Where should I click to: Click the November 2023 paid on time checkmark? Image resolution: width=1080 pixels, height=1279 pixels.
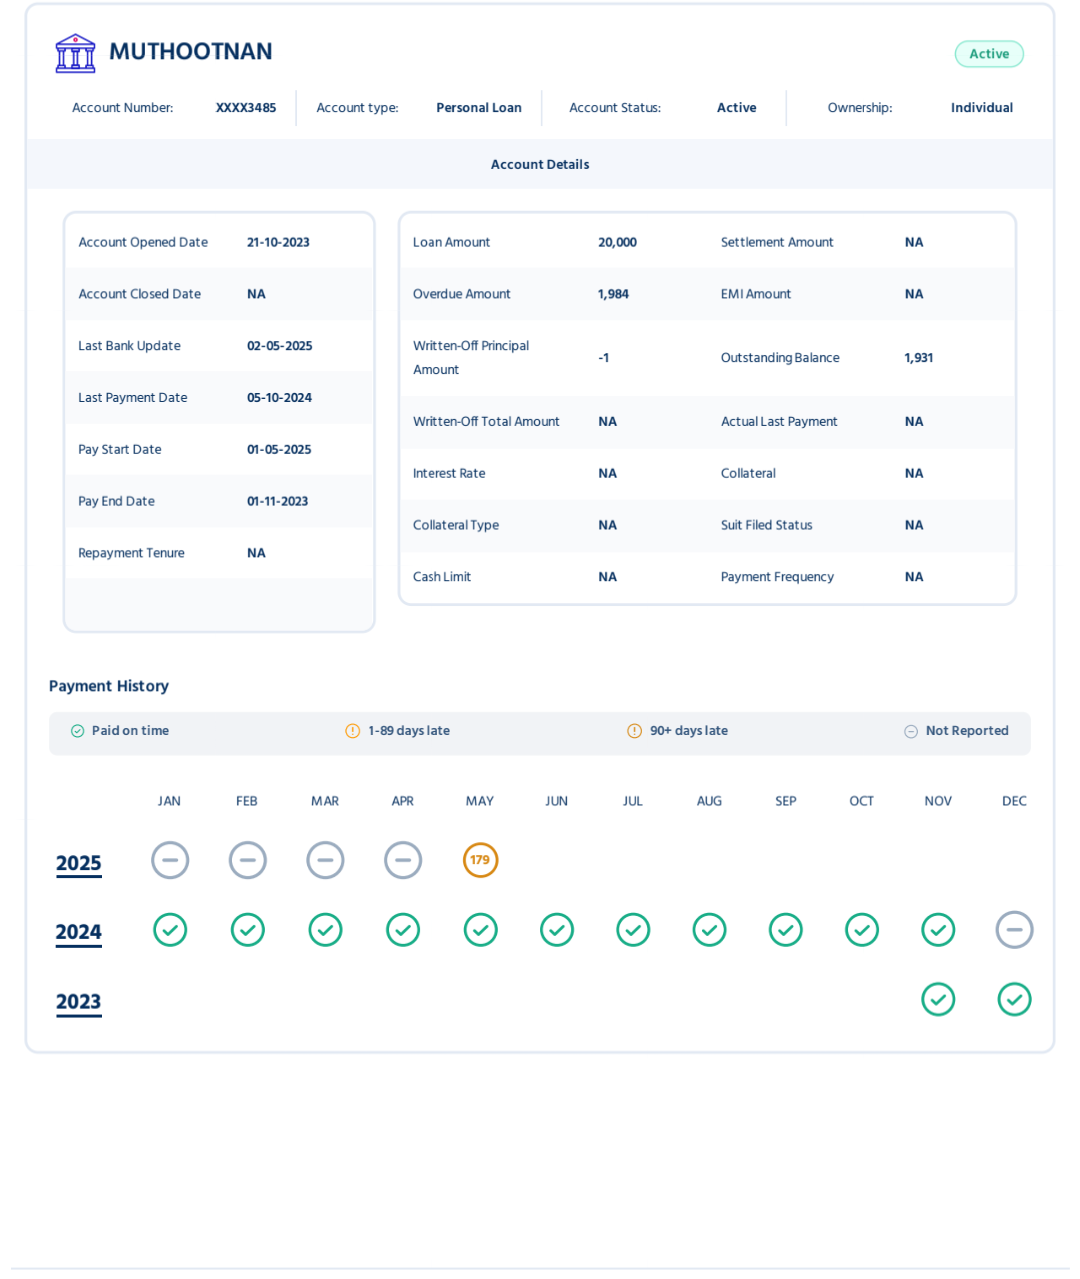point(938,999)
